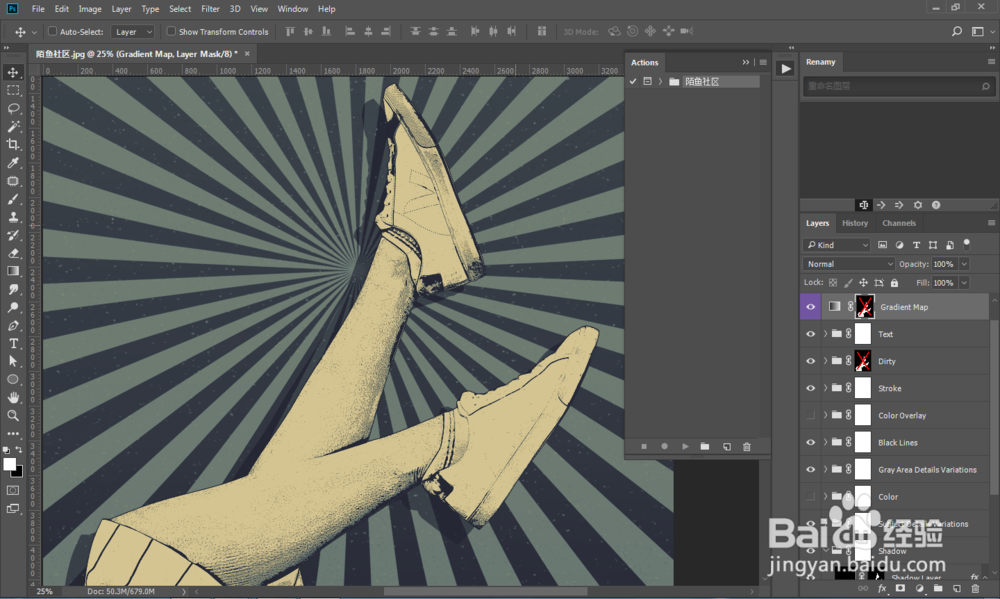1000x599 pixels.
Task: Select the Gradient tool
Action: point(13,271)
